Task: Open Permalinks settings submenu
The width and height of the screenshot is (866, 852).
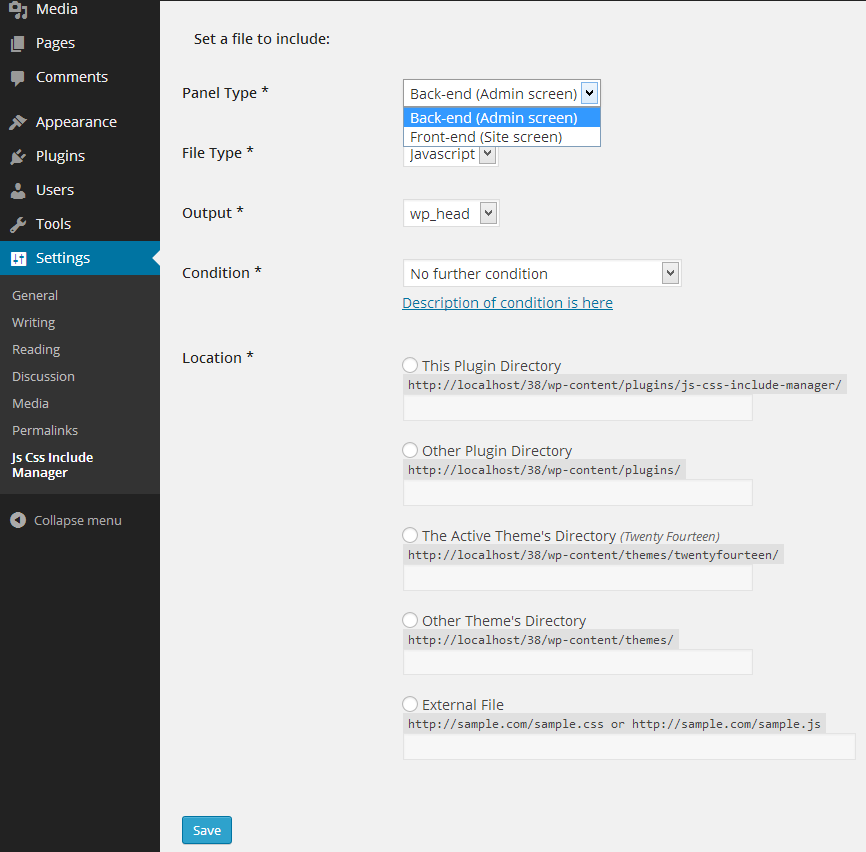Action: [45, 431]
